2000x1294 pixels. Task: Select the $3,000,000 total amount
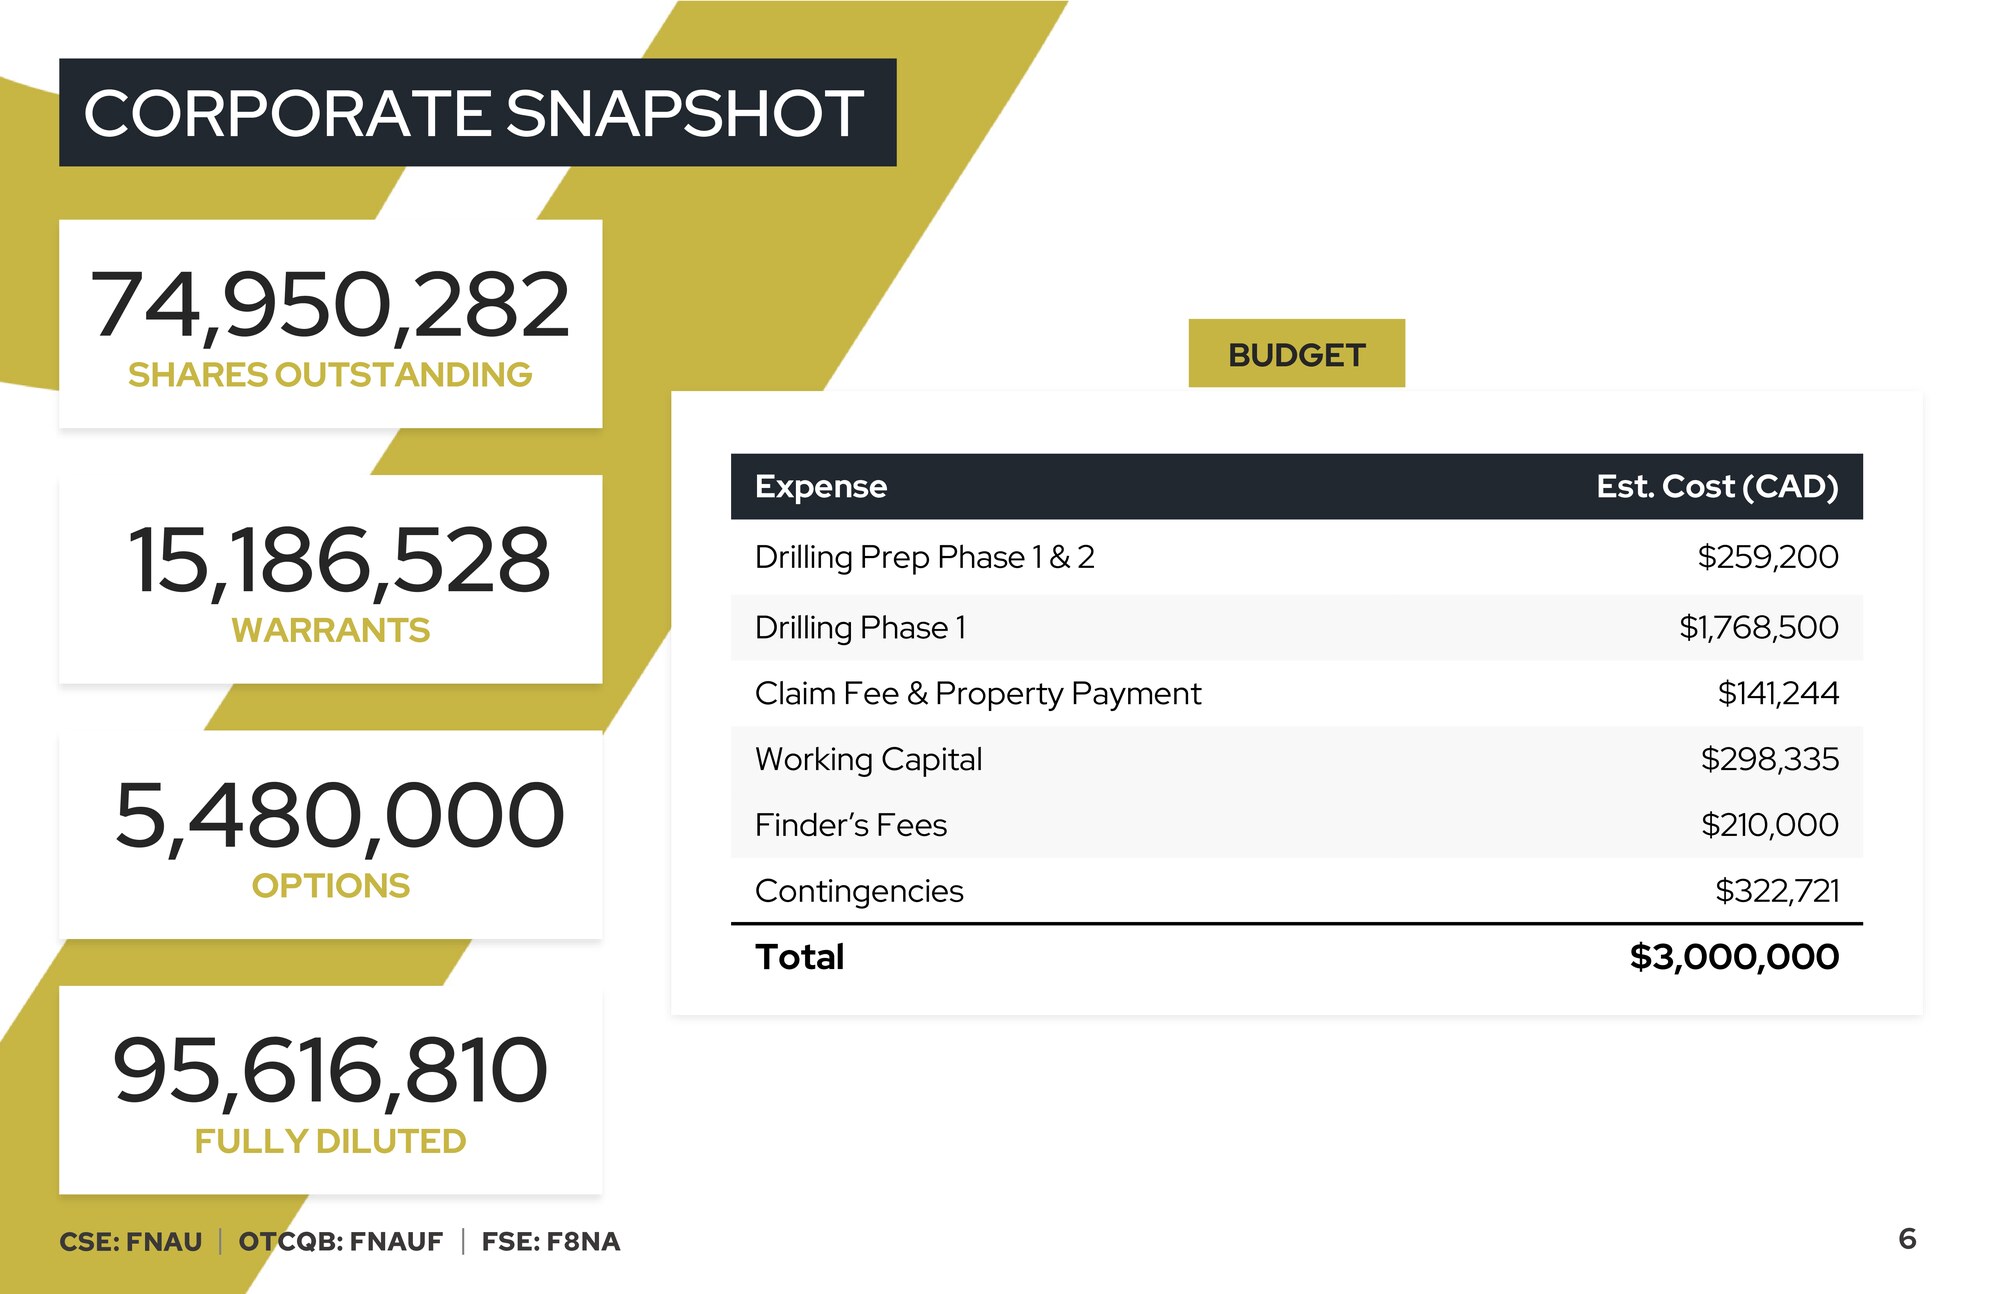pyautogui.click(x=1734, y=957)
